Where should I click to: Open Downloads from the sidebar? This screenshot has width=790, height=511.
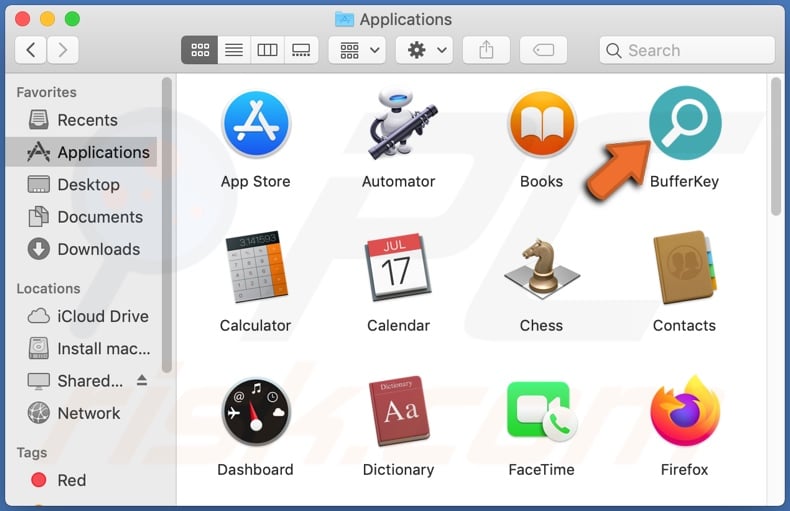[82, 249]
